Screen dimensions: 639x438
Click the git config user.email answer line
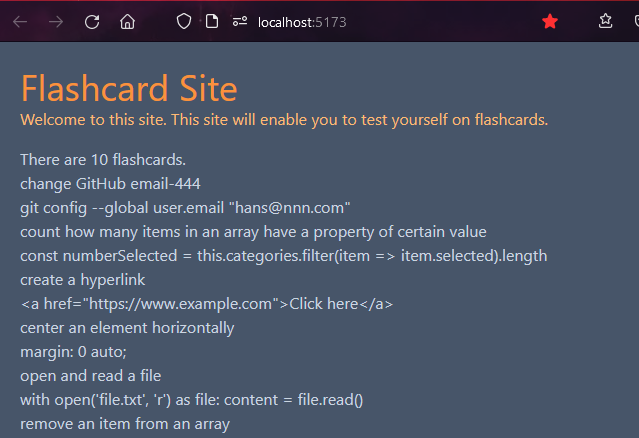click(185, 208)
